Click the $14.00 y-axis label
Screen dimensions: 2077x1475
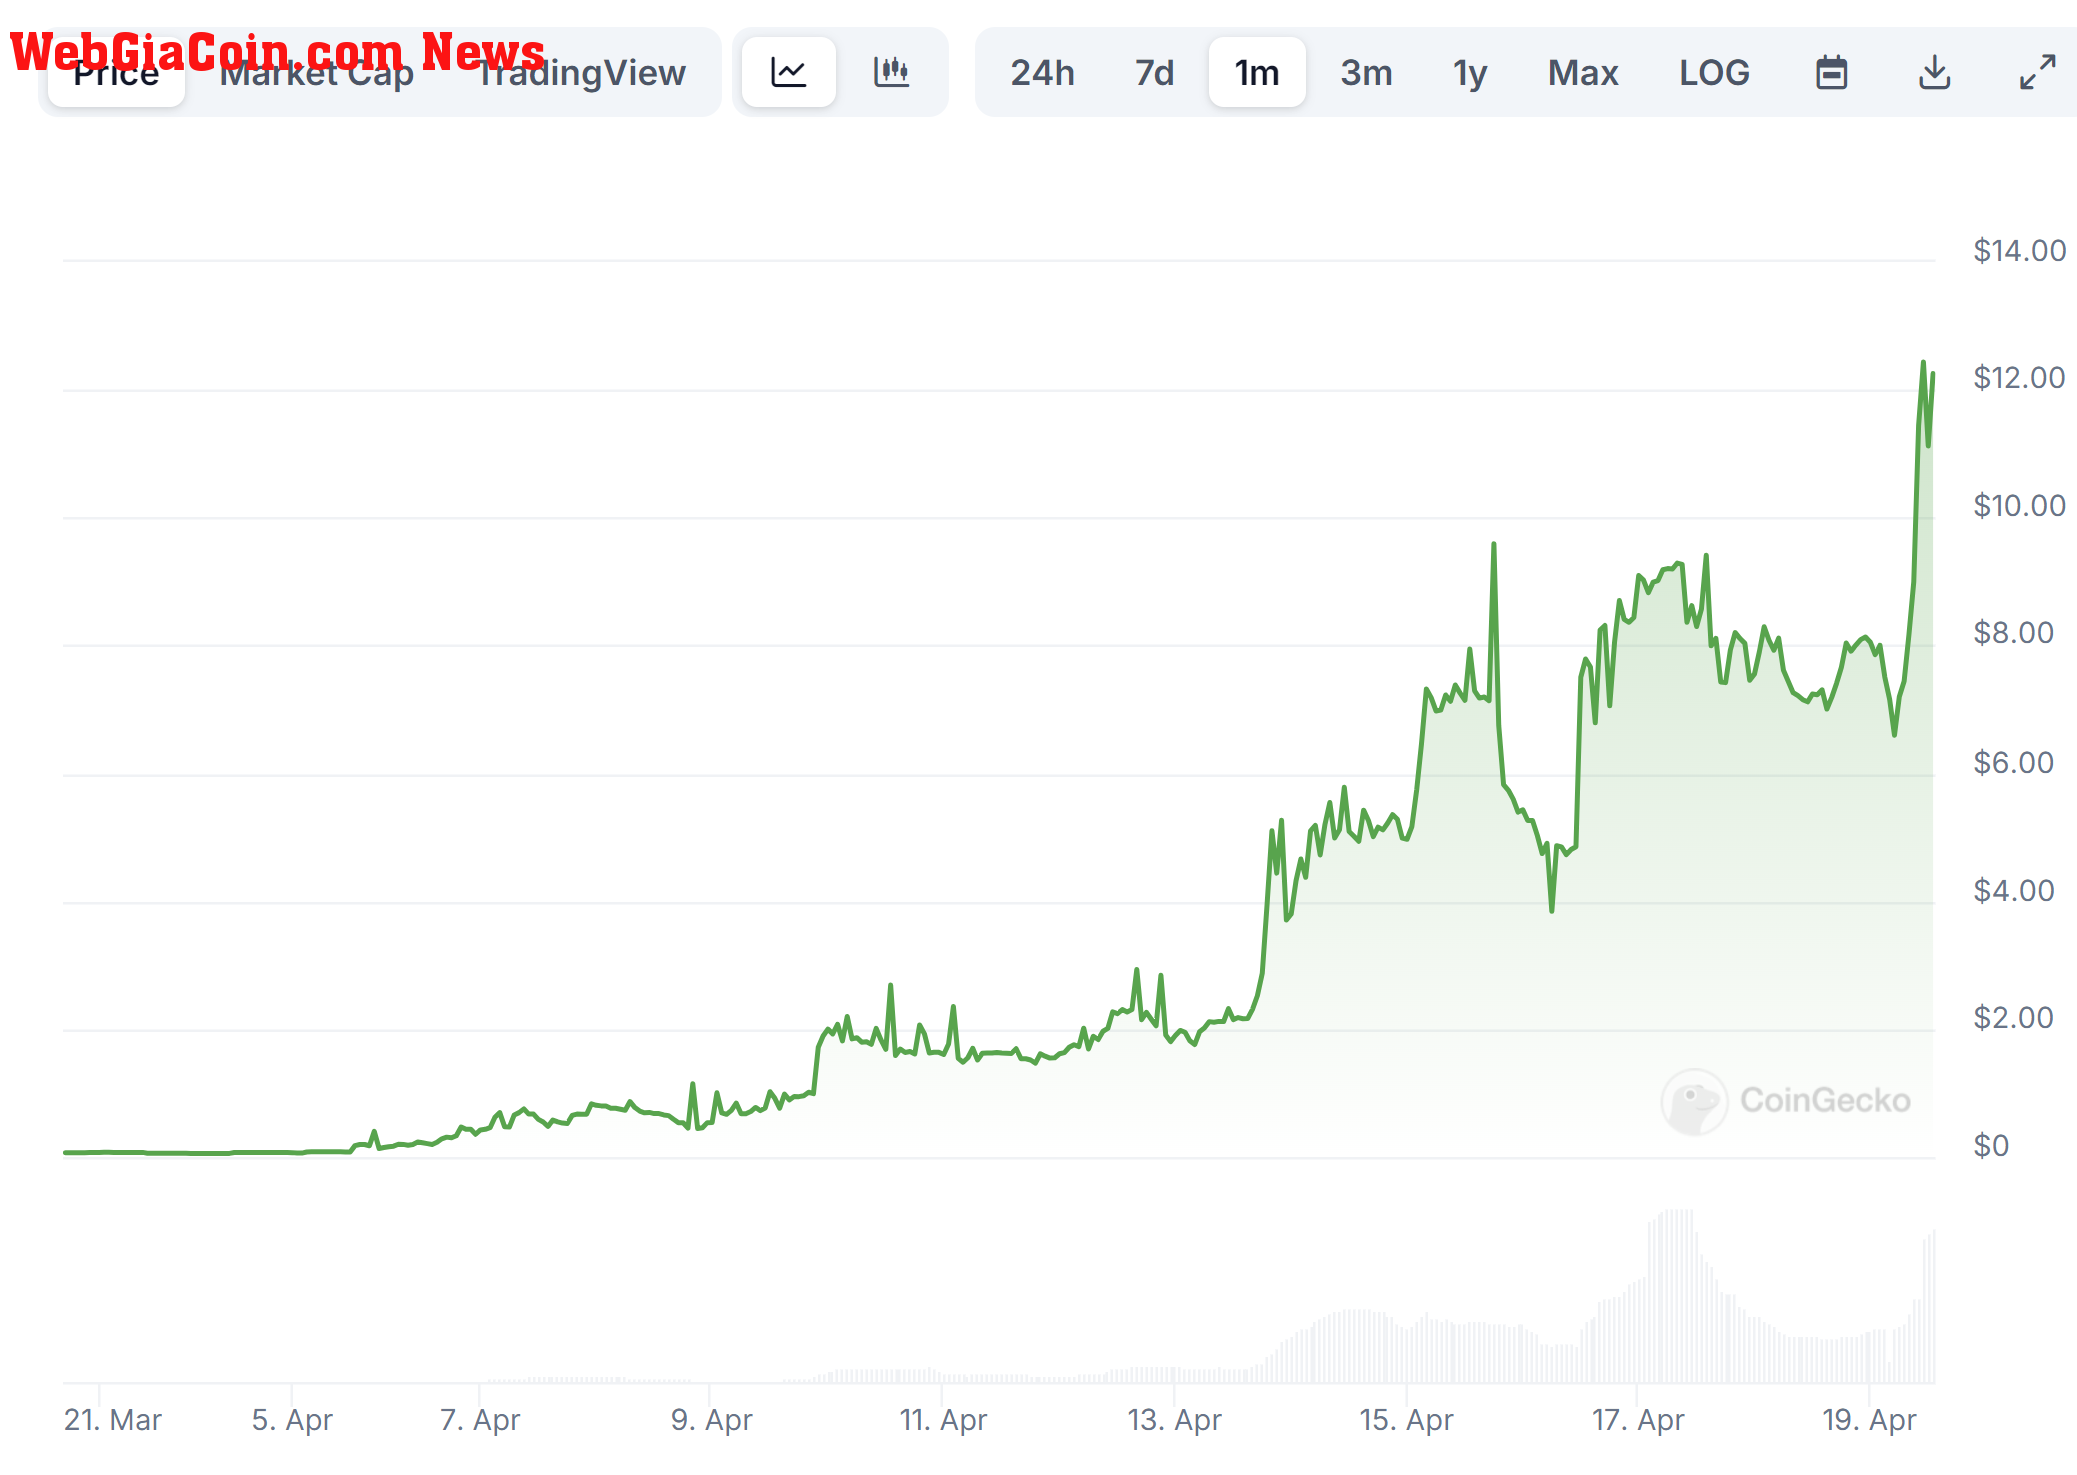tap(2019, 250)
